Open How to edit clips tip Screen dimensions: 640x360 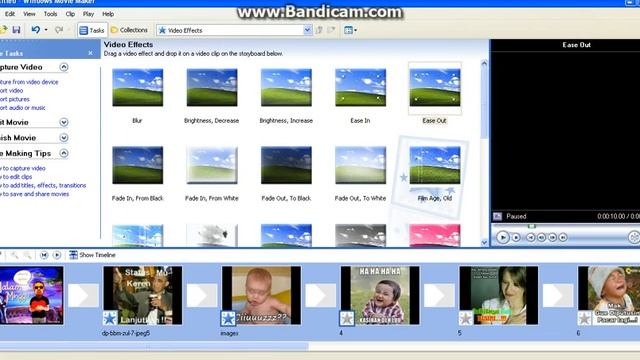[x=16, y=177]
